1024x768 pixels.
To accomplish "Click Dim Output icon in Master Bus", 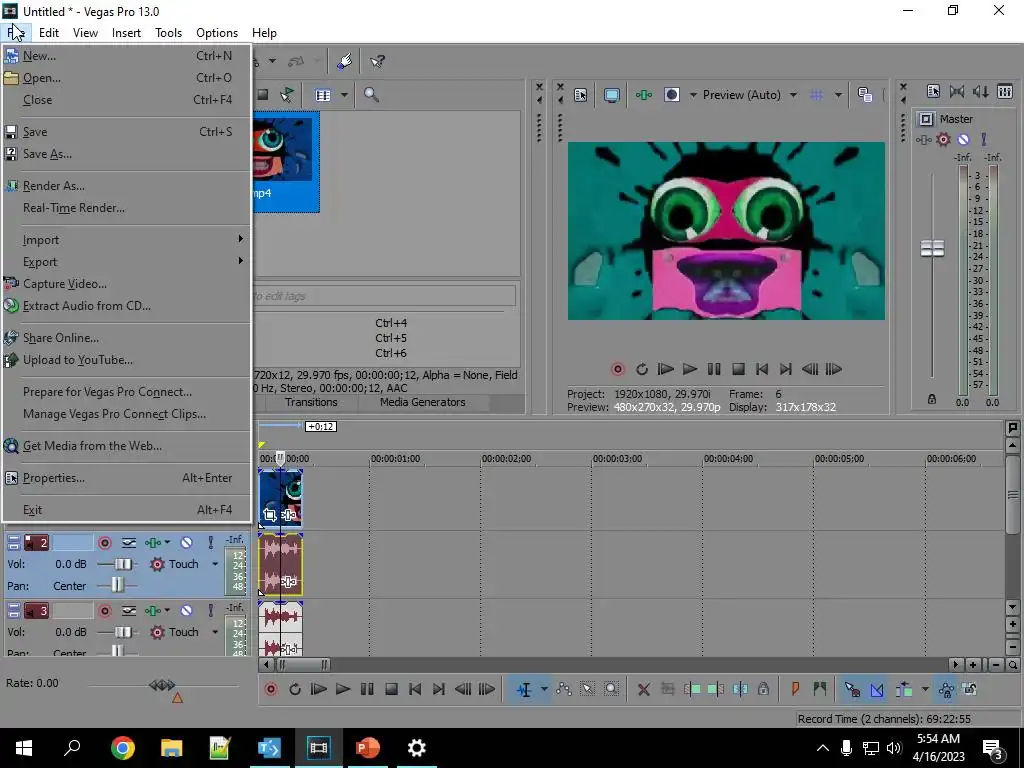I will (981, 91).
